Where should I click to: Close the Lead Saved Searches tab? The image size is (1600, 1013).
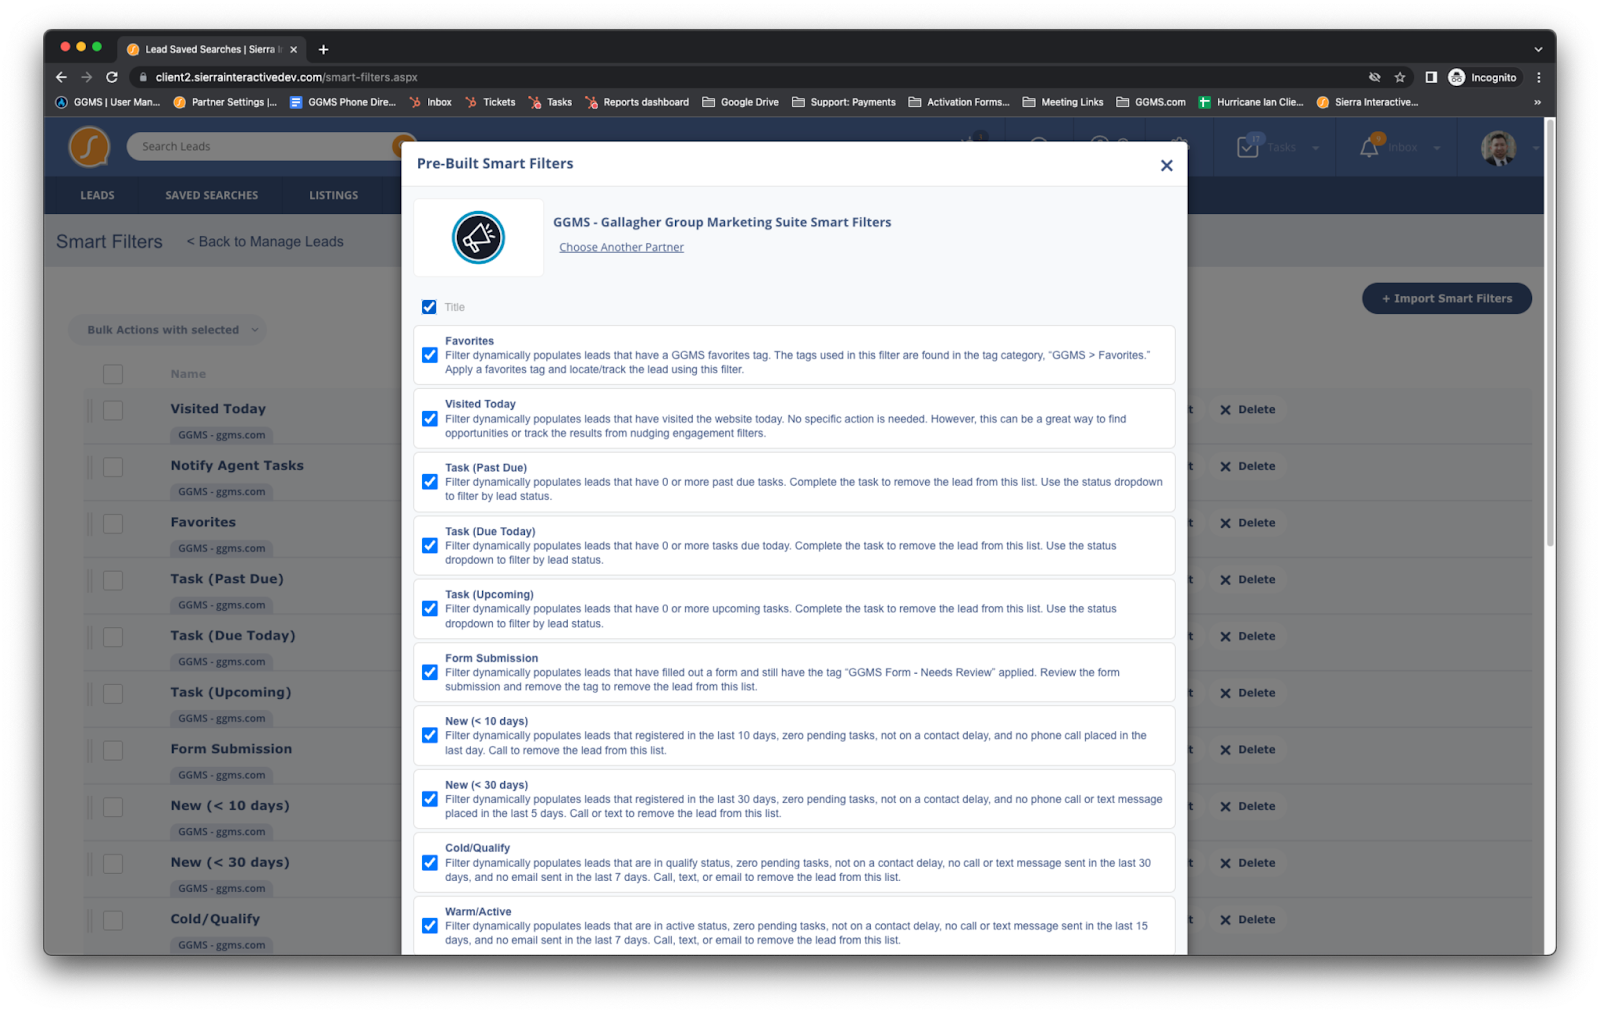click(294, 49)
